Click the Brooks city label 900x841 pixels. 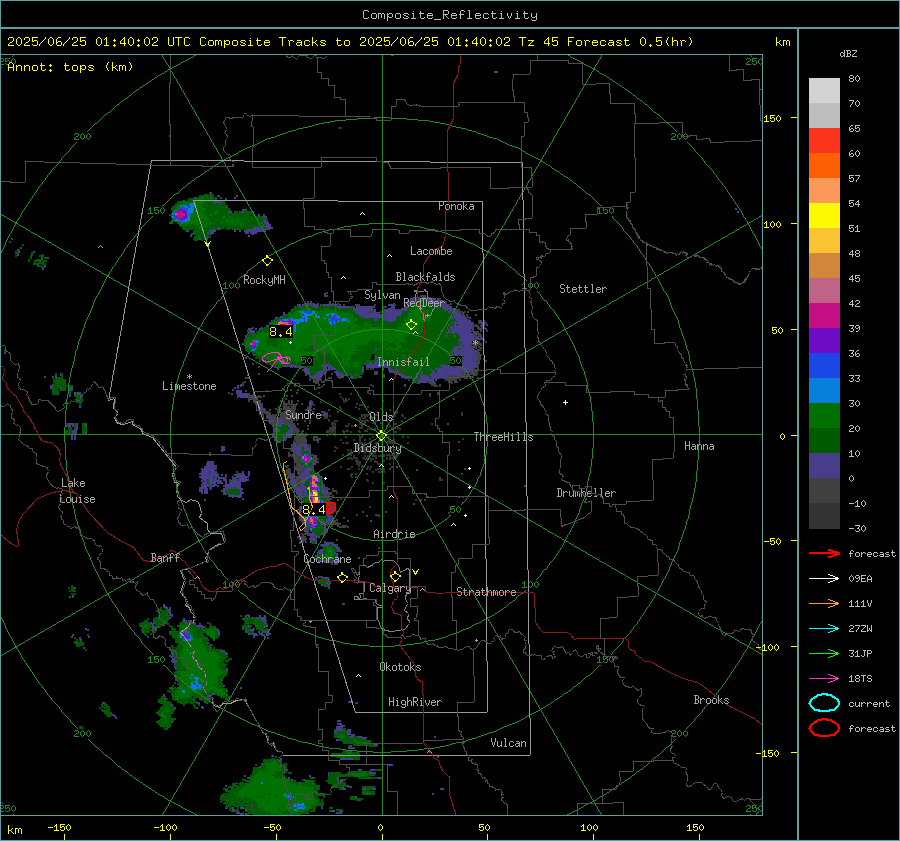[711, 700]
